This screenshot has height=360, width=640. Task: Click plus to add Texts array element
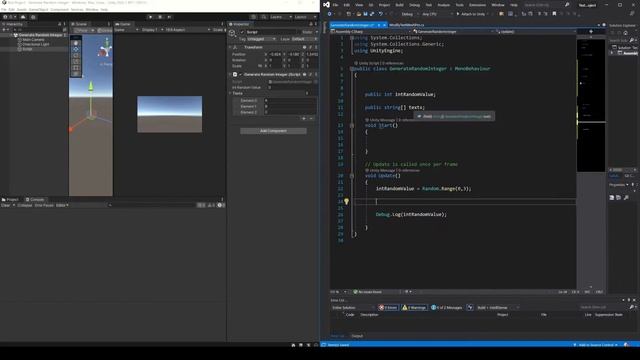pyautogui.click(x=304, y=118)
